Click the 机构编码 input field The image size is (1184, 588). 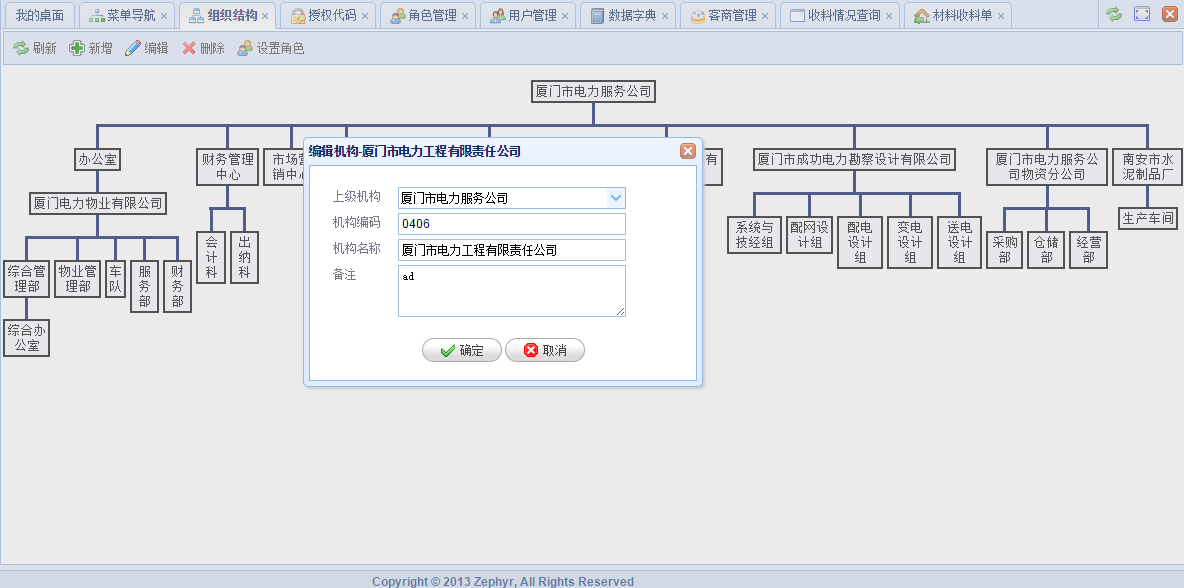coord(512,224)
